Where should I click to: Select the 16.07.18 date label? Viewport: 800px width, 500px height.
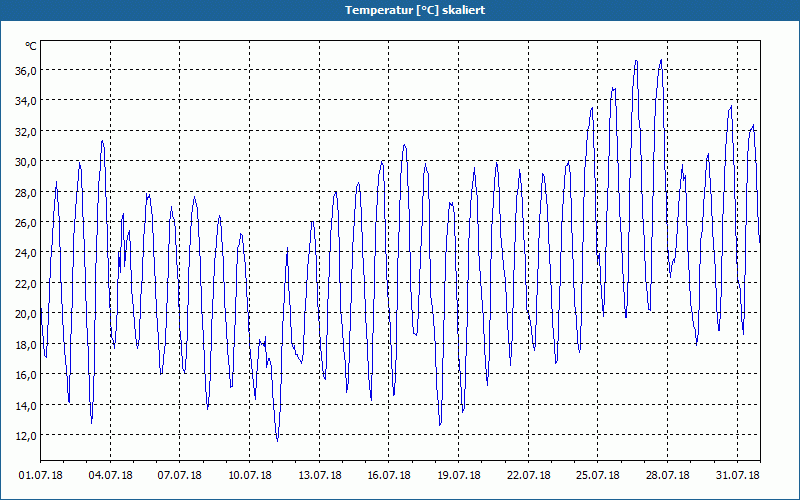click(389, 476)
